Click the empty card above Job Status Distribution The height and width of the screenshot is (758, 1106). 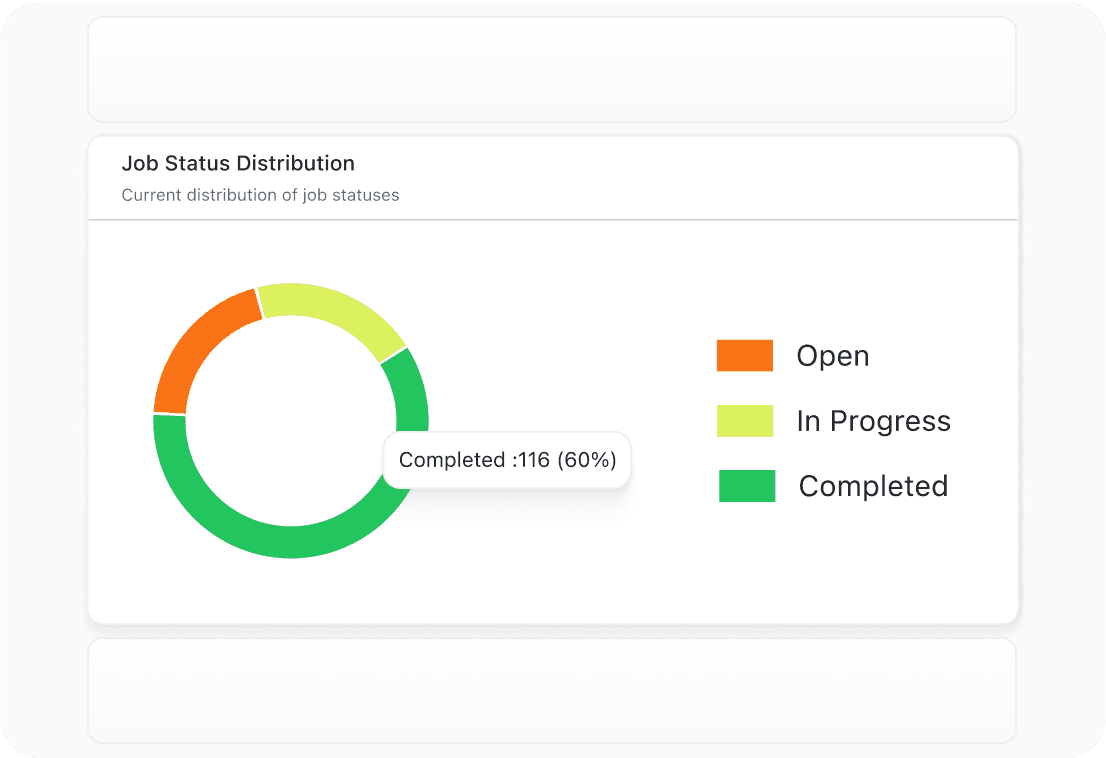(552, 70)
